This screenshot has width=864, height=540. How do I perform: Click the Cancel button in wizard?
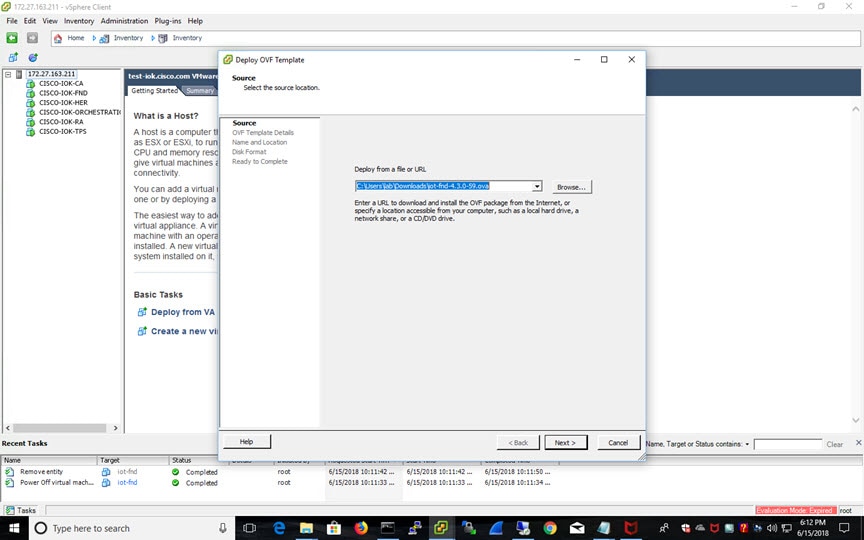pos(618,442)
